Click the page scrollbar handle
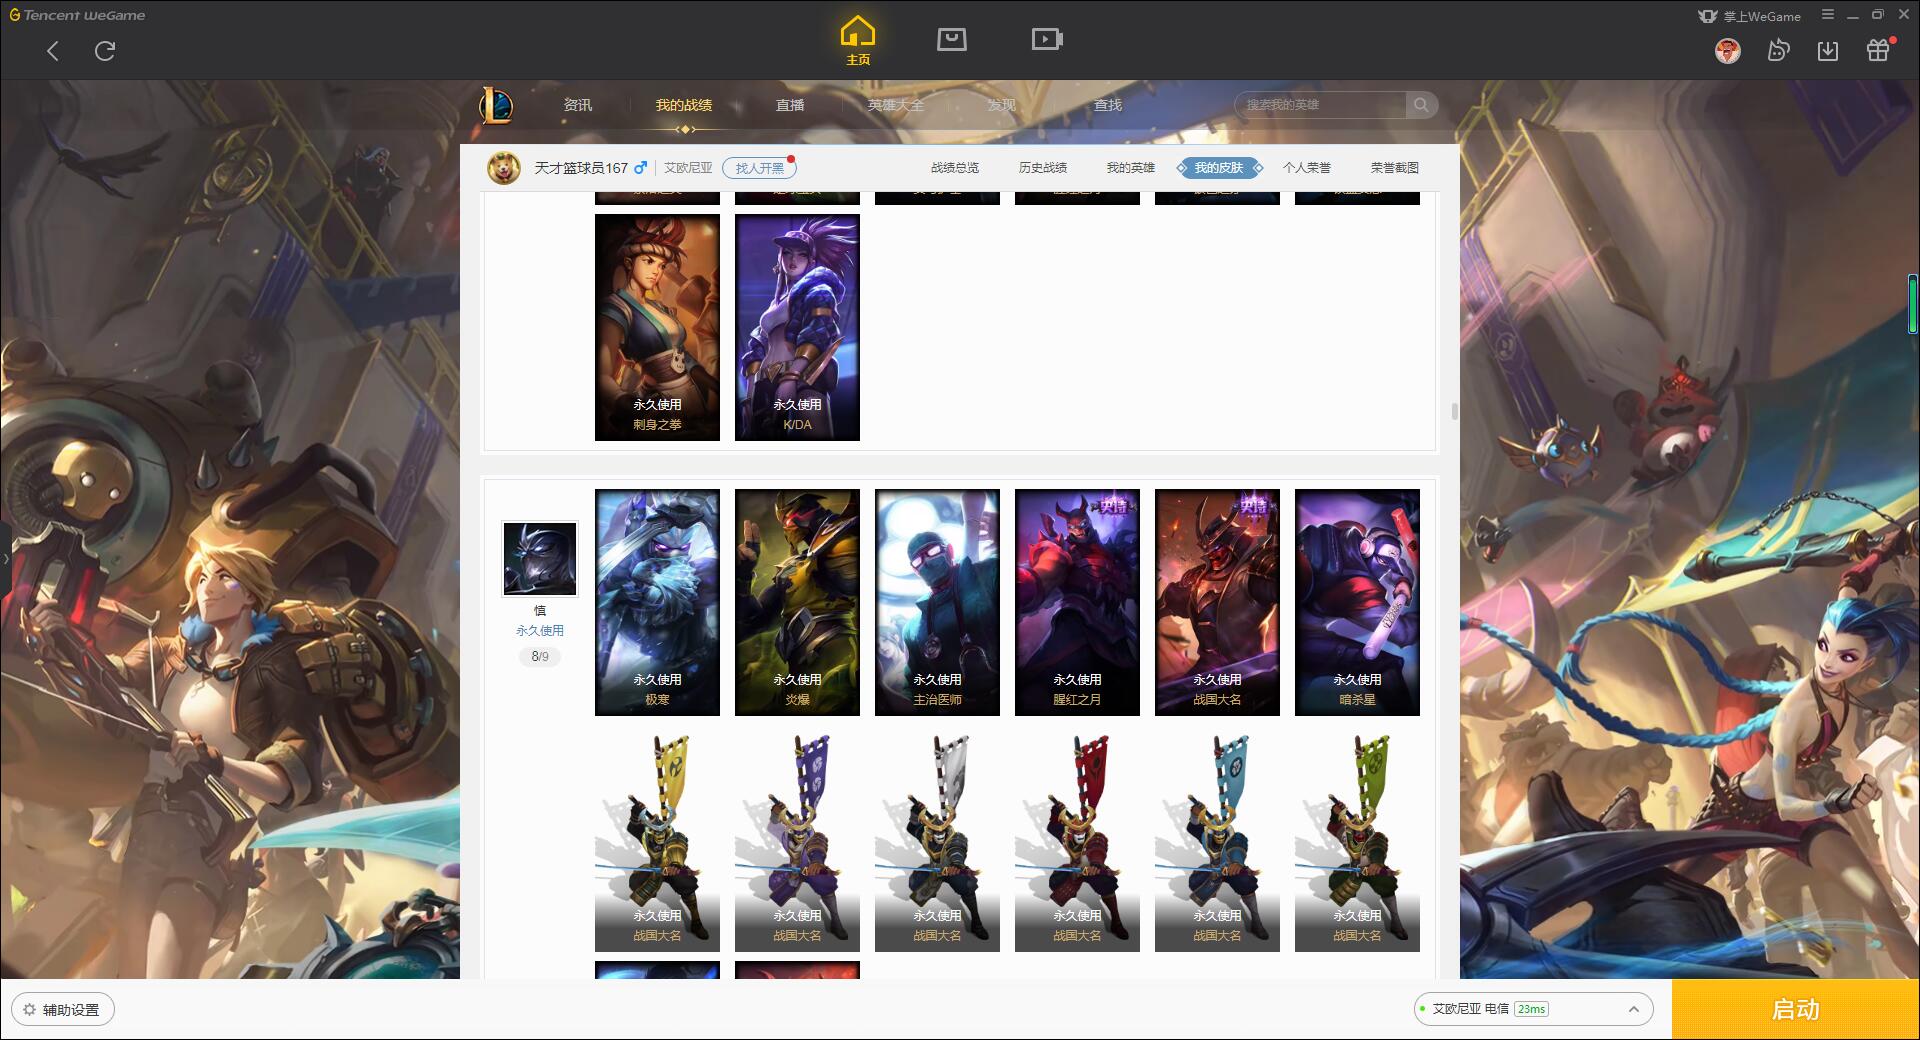This screenshot has width=1920, height=1040. (x=1454, y=412)
